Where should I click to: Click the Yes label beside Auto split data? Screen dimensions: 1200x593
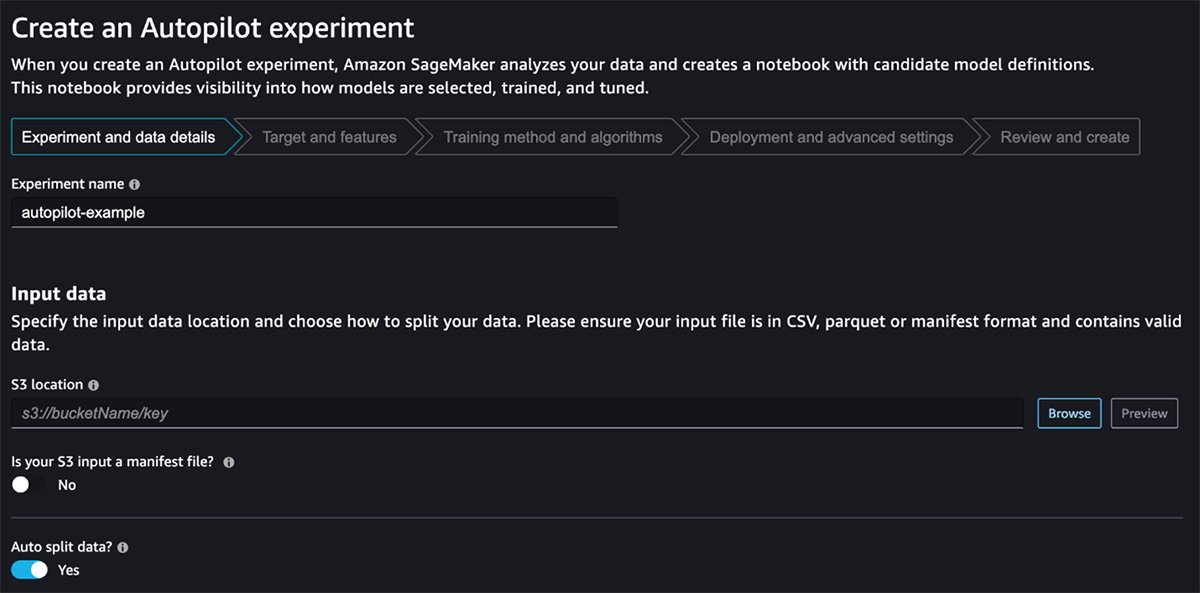tap(68, 570)
